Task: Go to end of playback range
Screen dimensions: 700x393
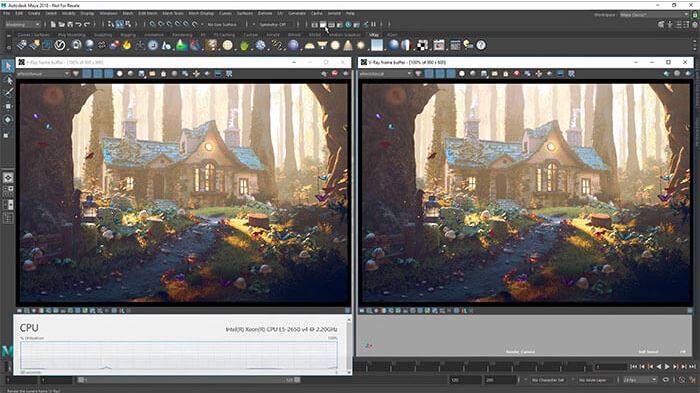Action: (692, 367)
